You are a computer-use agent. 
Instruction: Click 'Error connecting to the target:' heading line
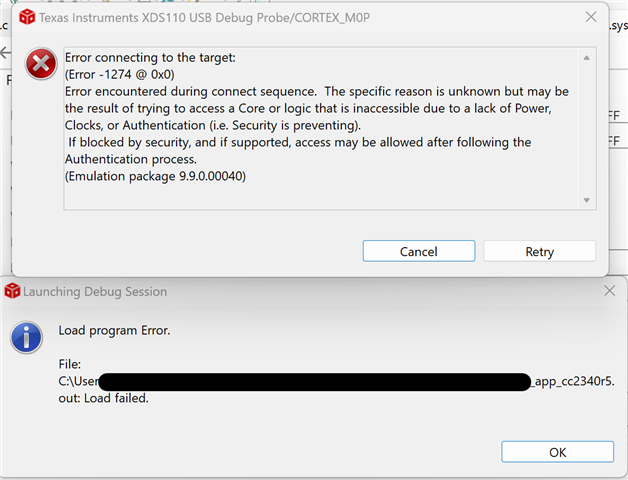click(150, 57)
